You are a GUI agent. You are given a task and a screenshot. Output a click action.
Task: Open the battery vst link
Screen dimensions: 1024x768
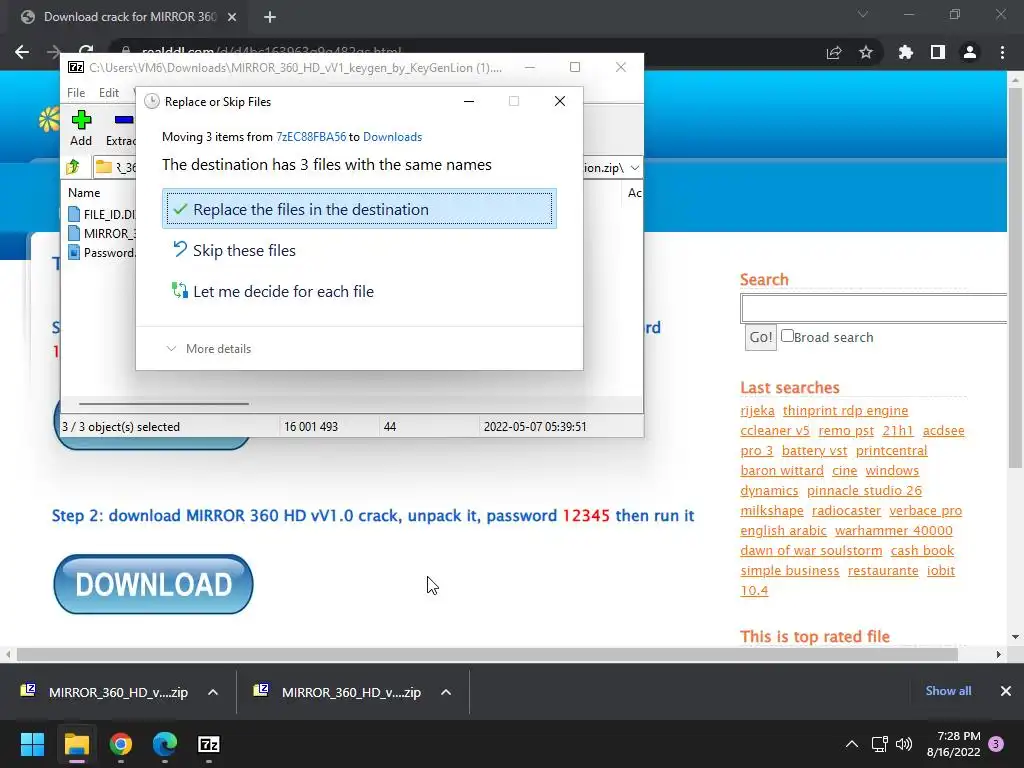pos(814,451)
